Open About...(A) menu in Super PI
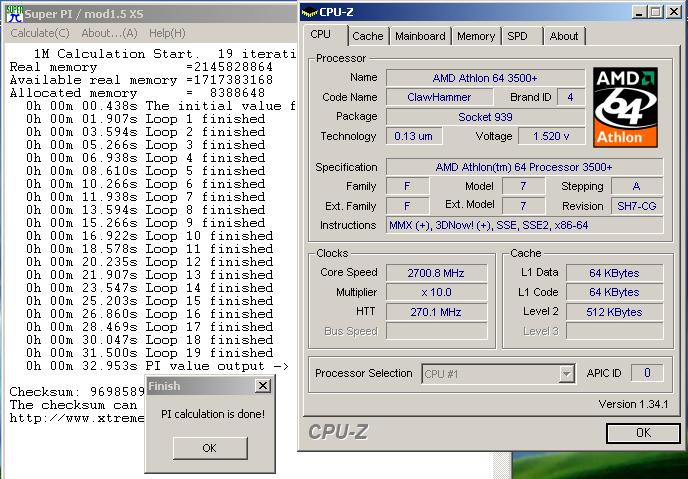This screenshot has height=479, width=688. [109, 33]
